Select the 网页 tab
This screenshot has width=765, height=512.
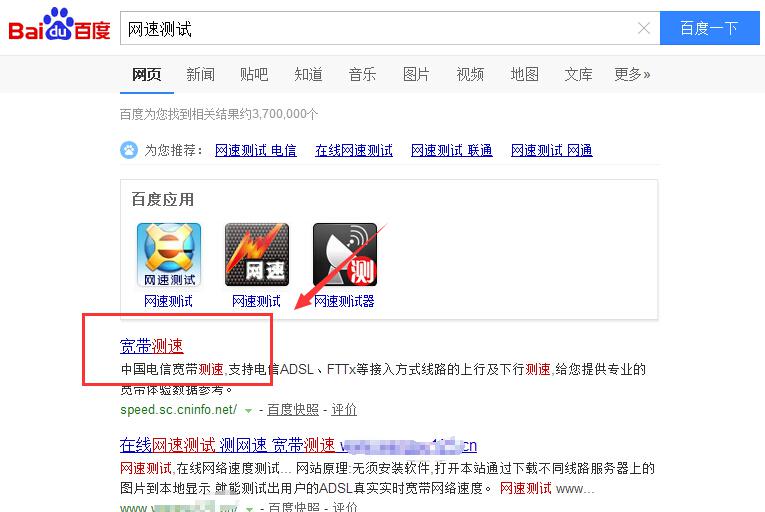pyautogui.click(x=146, y=74)
